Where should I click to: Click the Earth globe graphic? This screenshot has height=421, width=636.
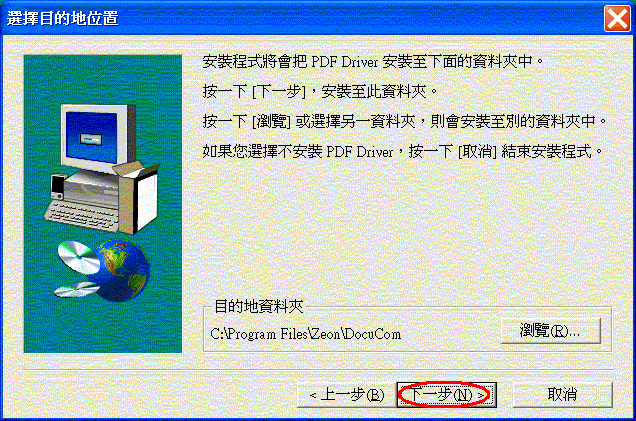click(x=122, y=271)
